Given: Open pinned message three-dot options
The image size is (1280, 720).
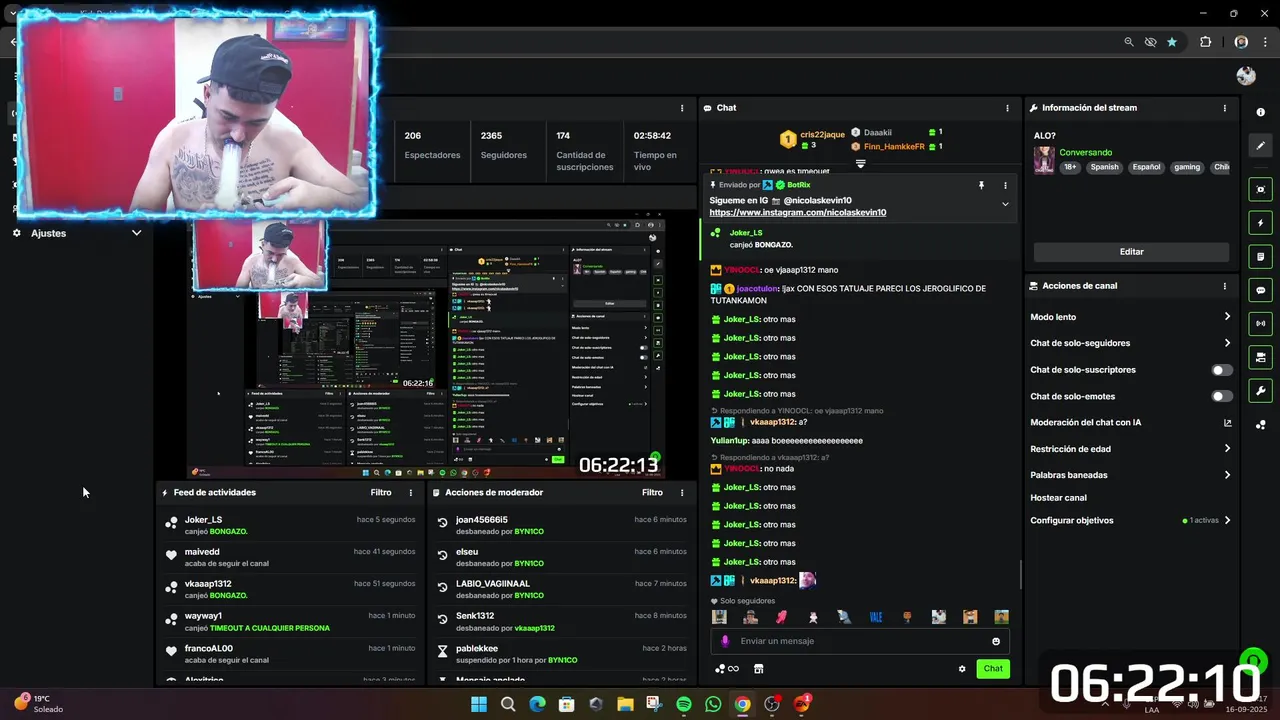Looking at the screenshot, I should [1005, 185].
